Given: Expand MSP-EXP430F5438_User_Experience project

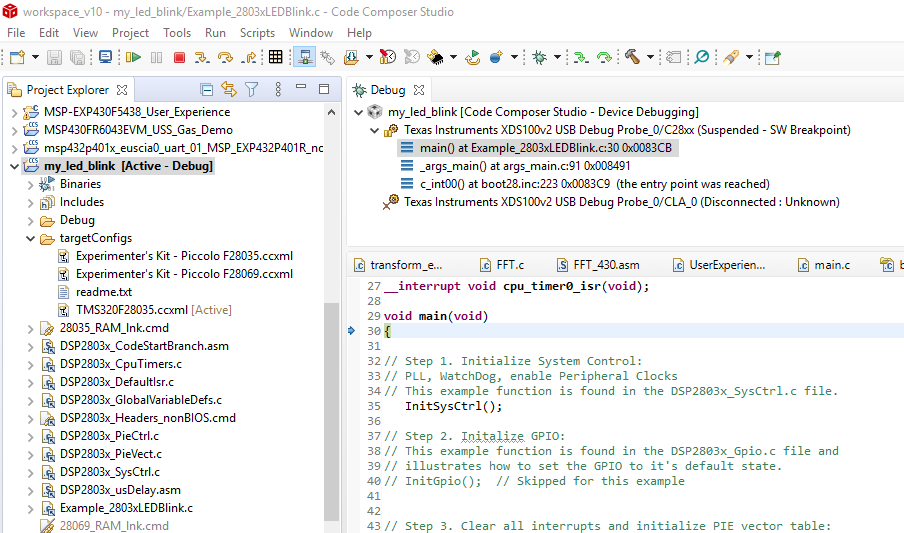Looking at the screenshot, I should pos(14,112).
